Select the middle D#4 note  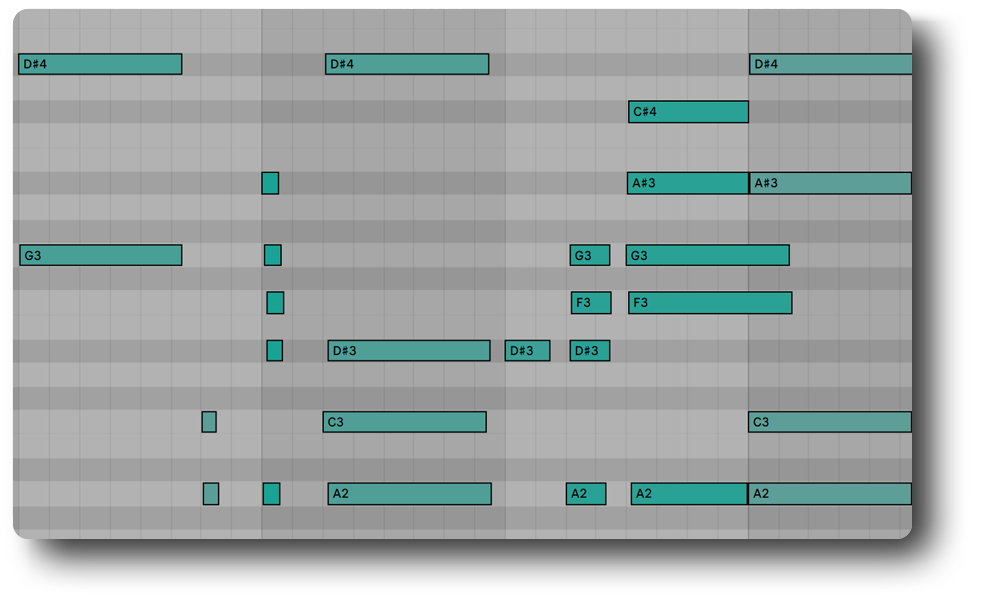coord(407,64)
